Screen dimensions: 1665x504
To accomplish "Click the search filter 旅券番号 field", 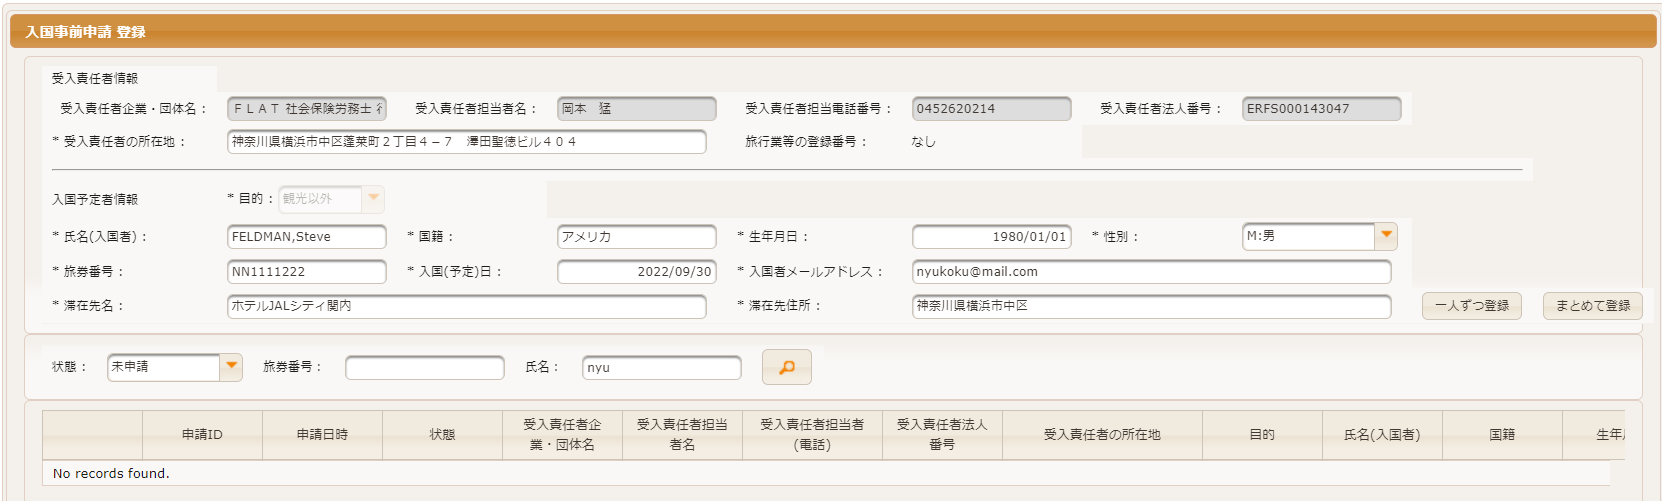I will click(x=424, y=368).
